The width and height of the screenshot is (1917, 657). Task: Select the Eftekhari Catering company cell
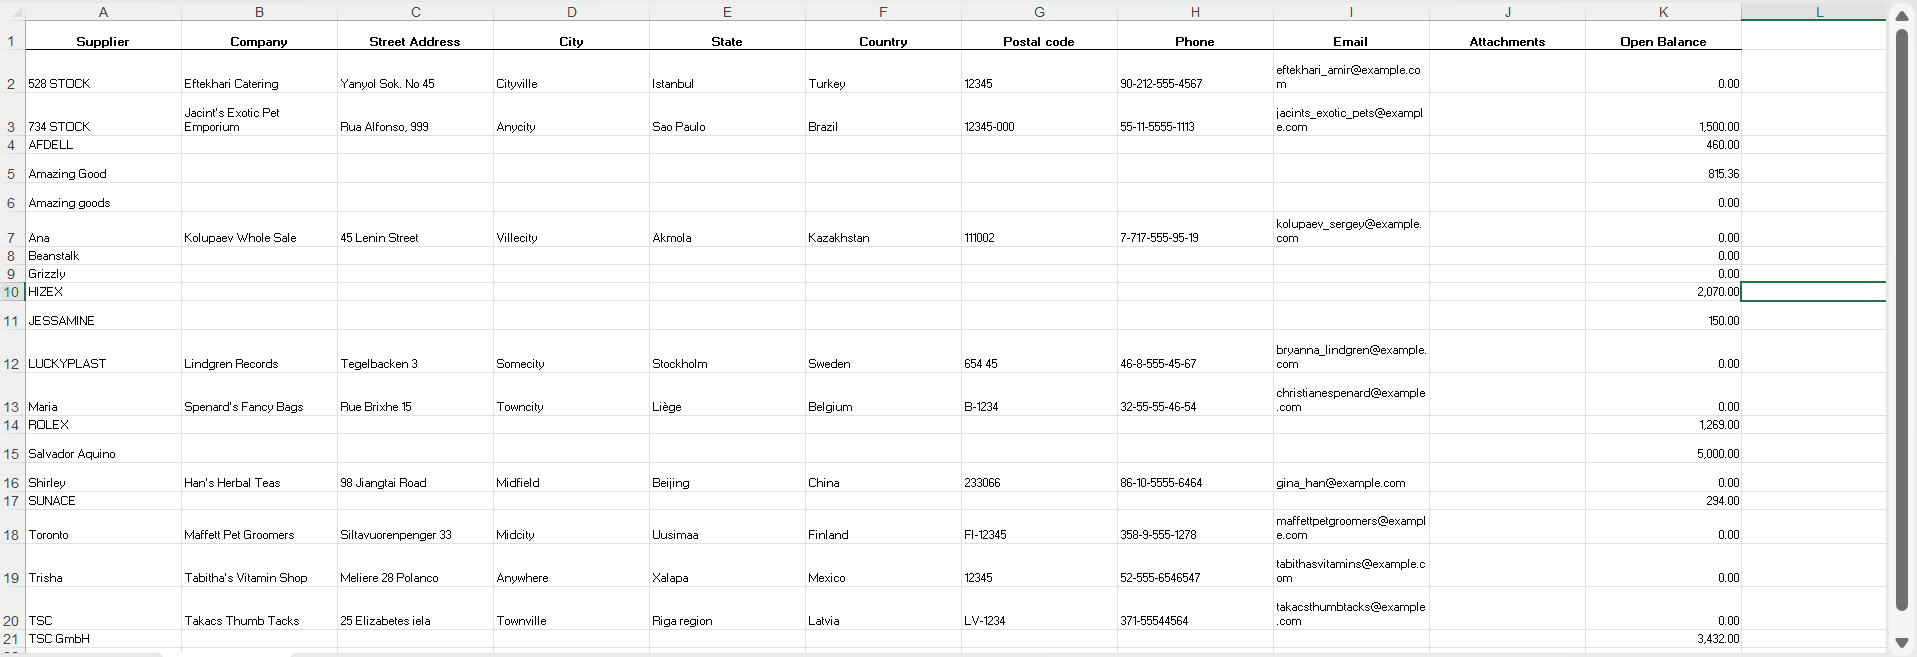tap(259, 84)
